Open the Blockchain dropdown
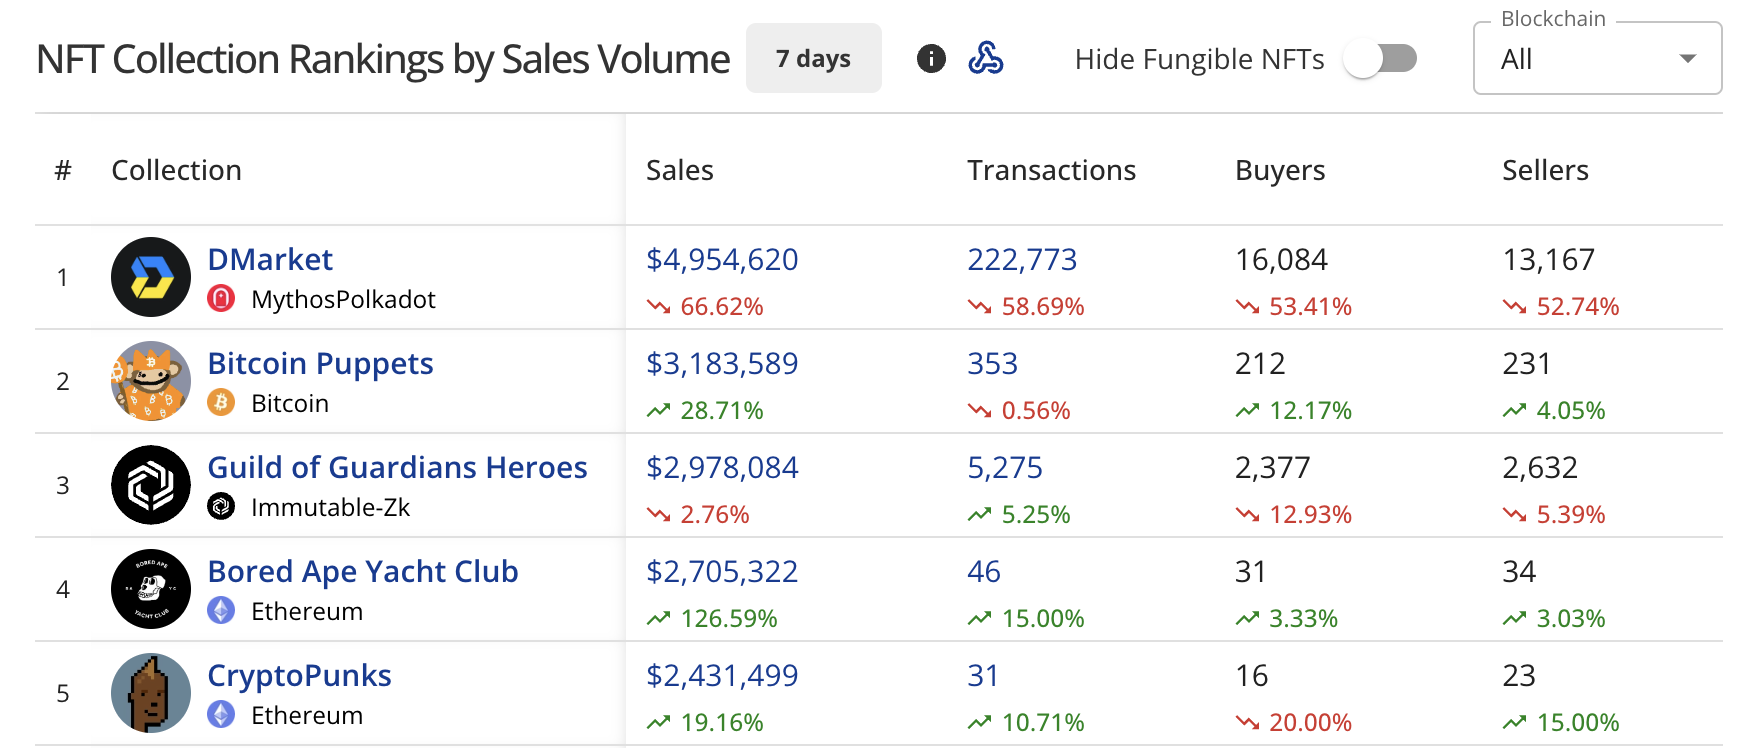This screenshot has width=1763, height=748. coord(1597,59)
